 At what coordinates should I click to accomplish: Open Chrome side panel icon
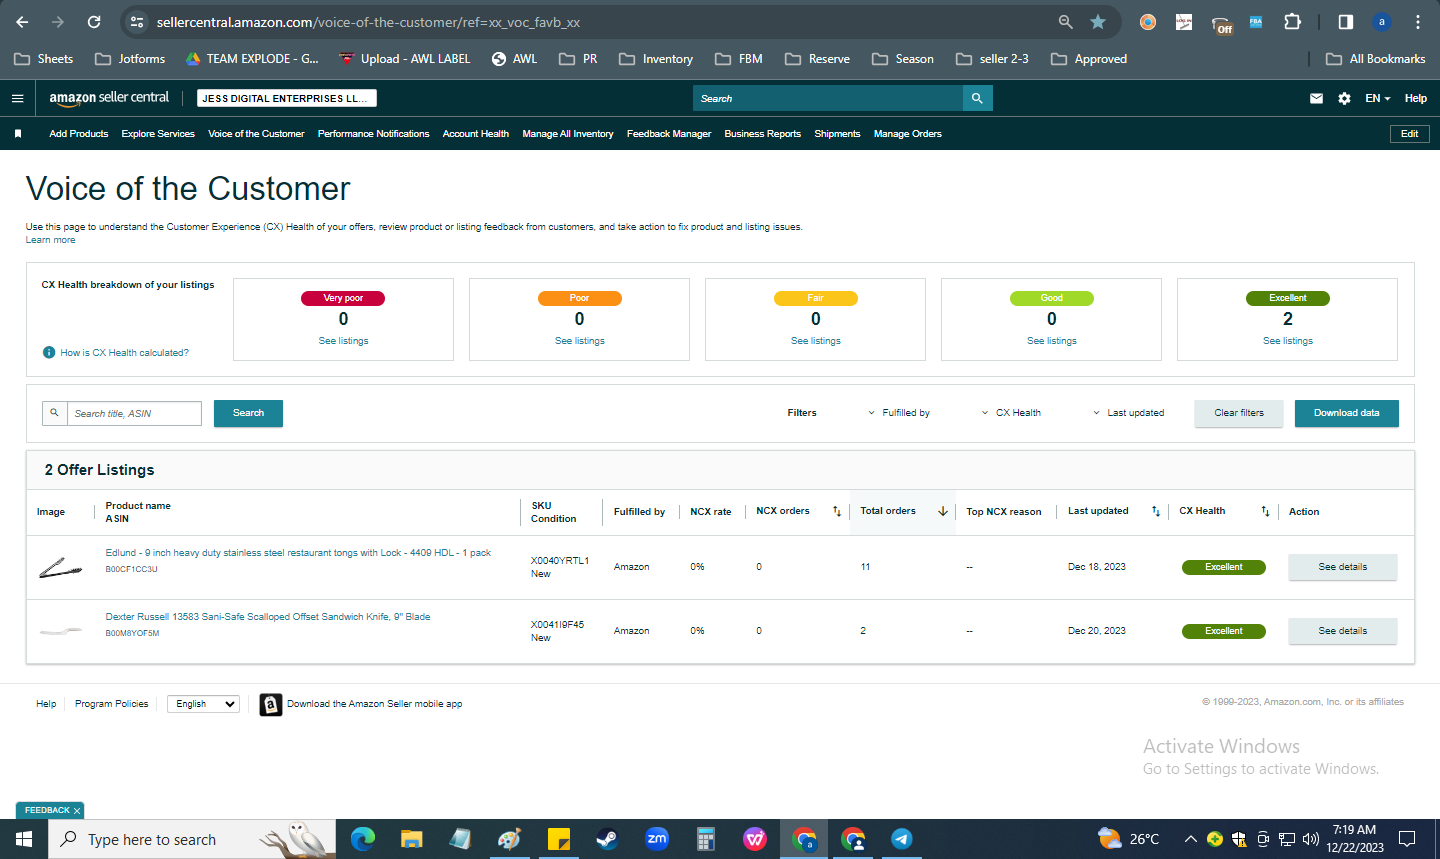[x=1346, y=22]
